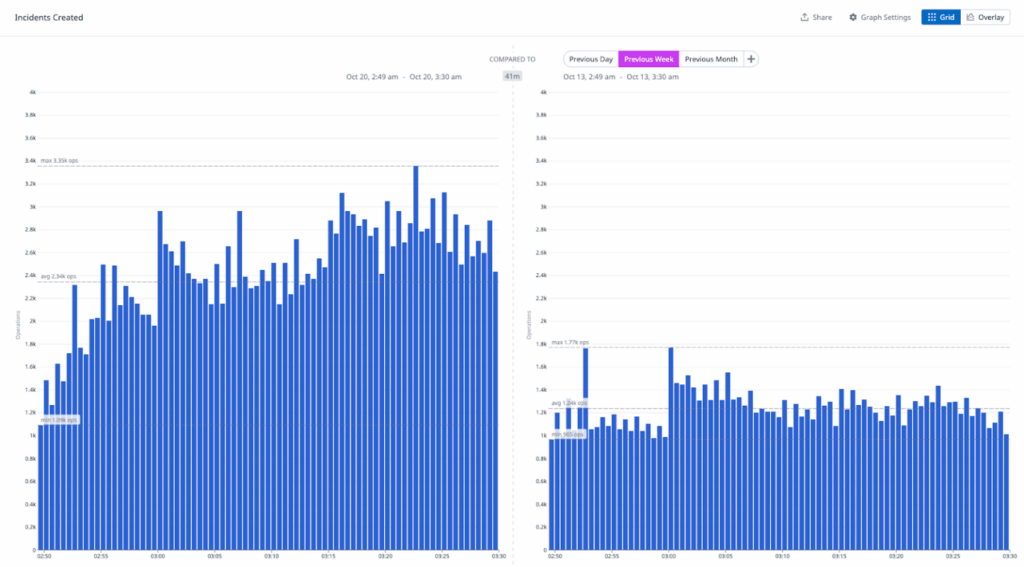Select Previous Day comparison
Viewport: 1024px width, 567px height.
(x=590, y=59)
